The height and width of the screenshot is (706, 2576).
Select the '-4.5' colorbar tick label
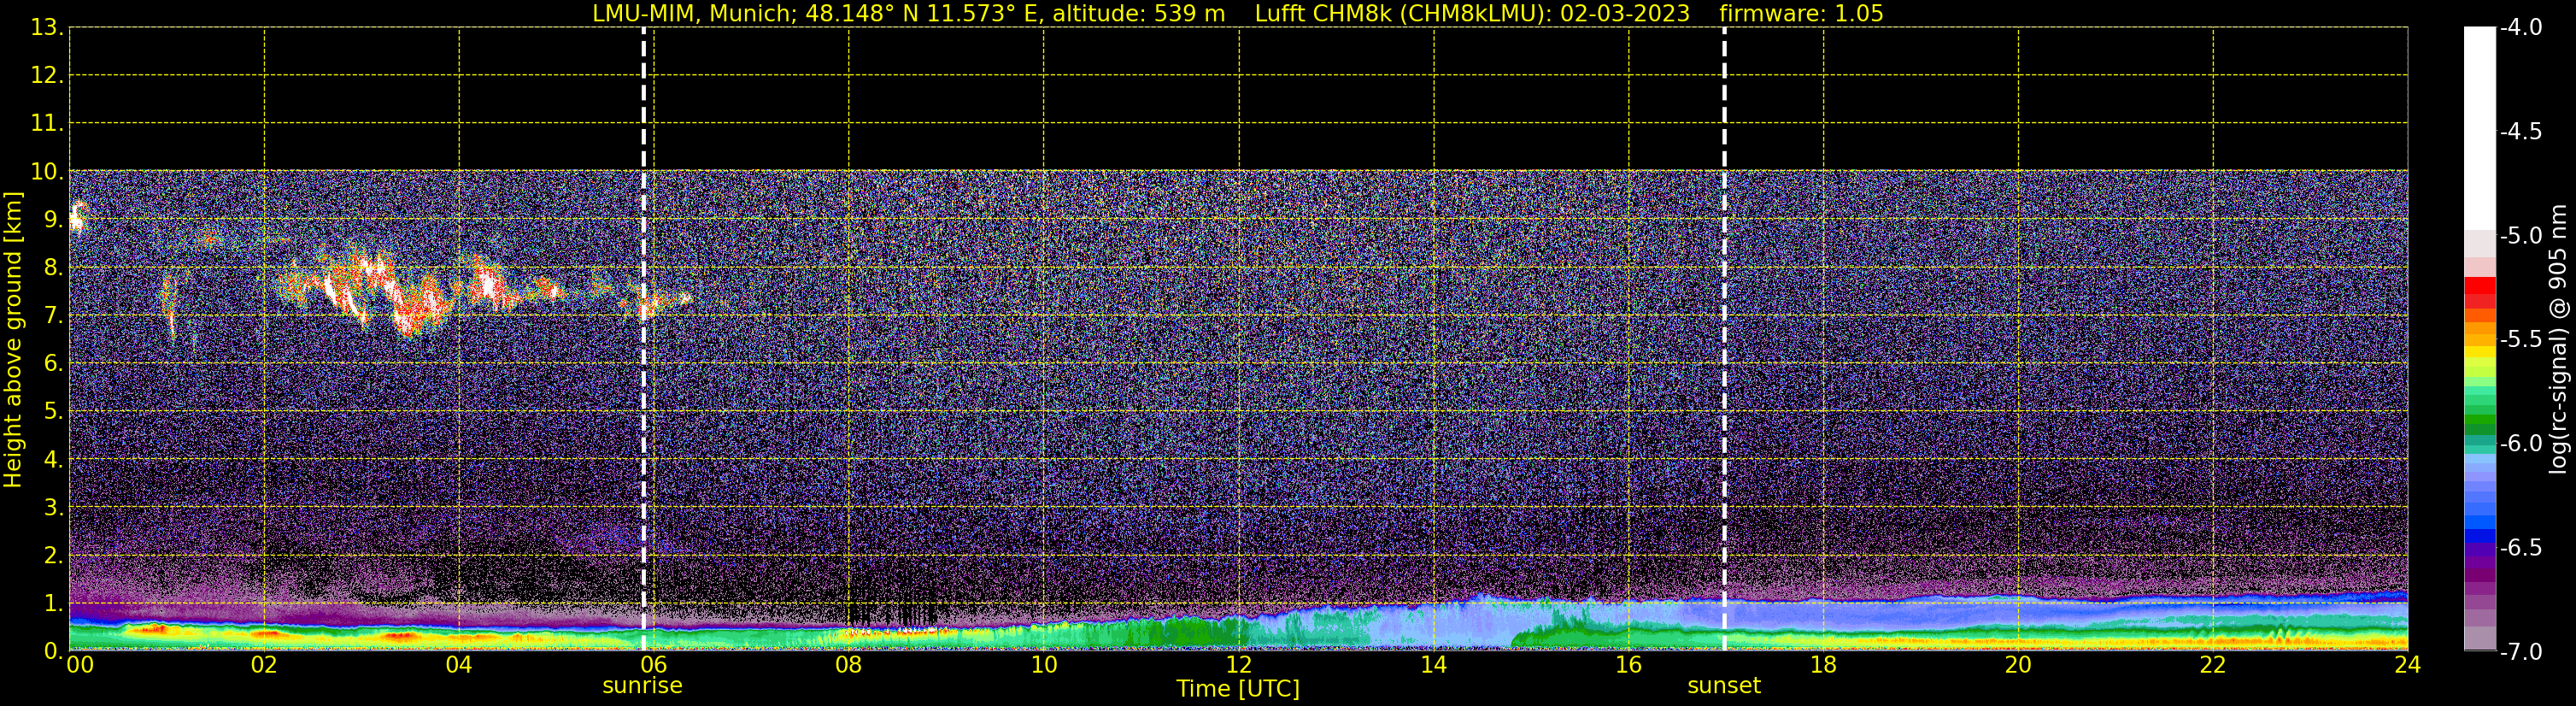(x=2520, y=132)
